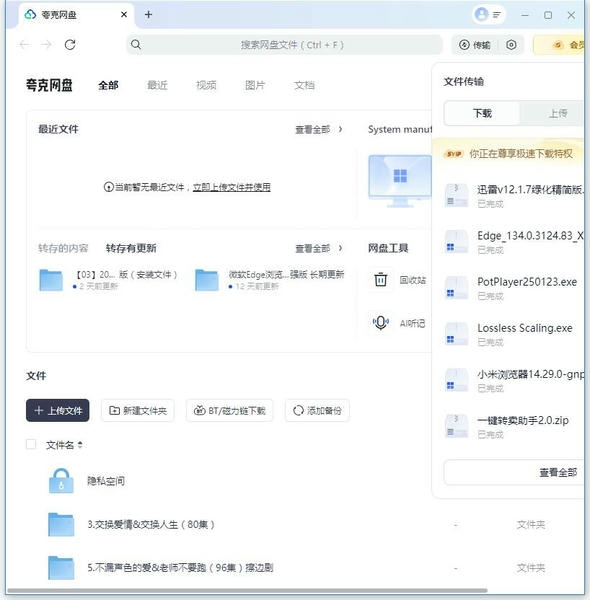
Task: Open folder icon of 3.交换爱情&交换人生
Action: (x=61, y=524)
